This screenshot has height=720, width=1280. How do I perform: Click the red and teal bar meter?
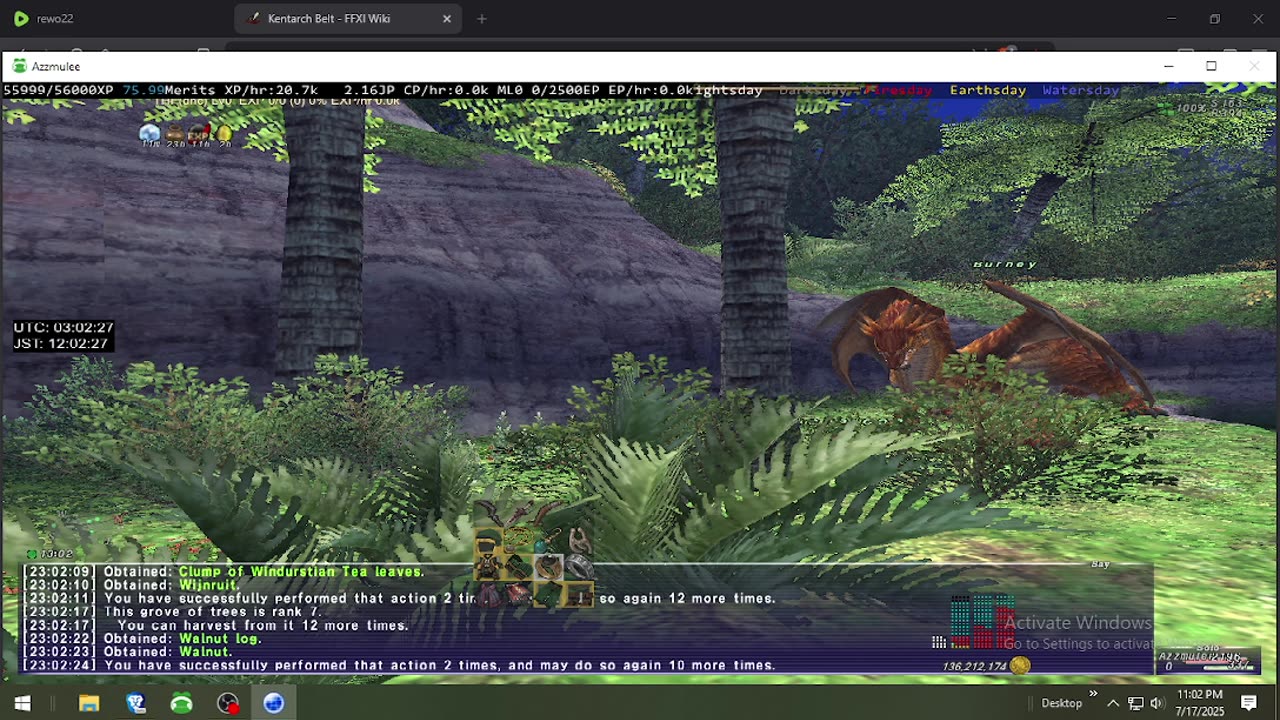pos(982,622)
